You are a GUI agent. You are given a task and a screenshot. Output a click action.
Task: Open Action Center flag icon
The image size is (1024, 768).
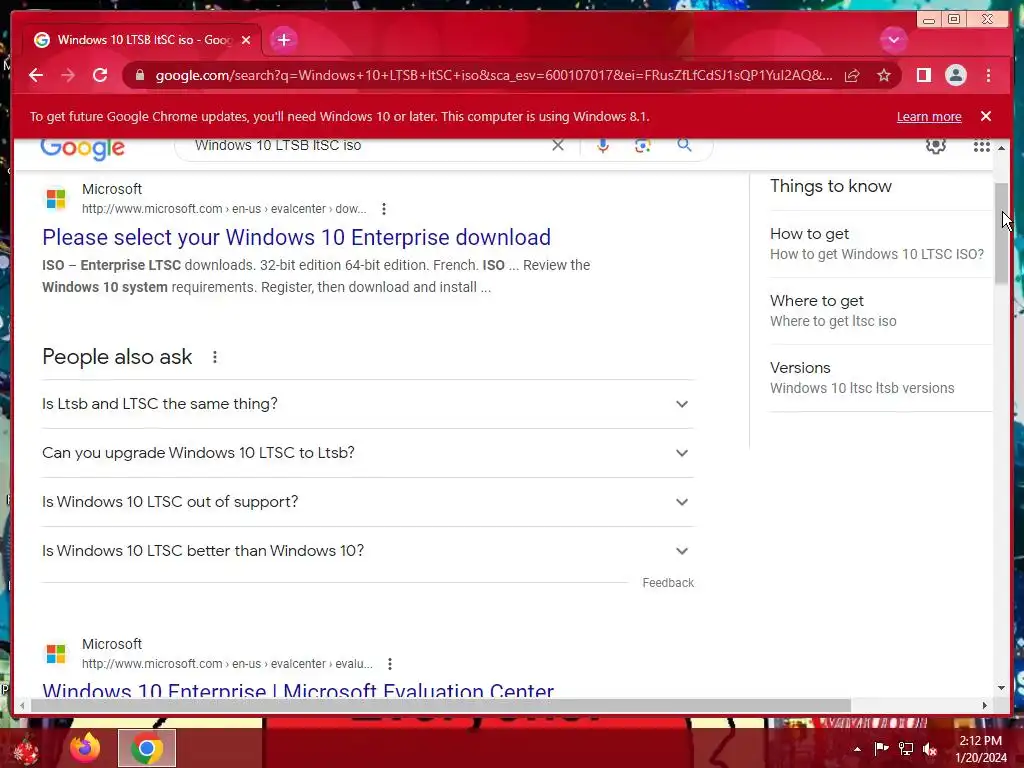[x=881, y=749]
